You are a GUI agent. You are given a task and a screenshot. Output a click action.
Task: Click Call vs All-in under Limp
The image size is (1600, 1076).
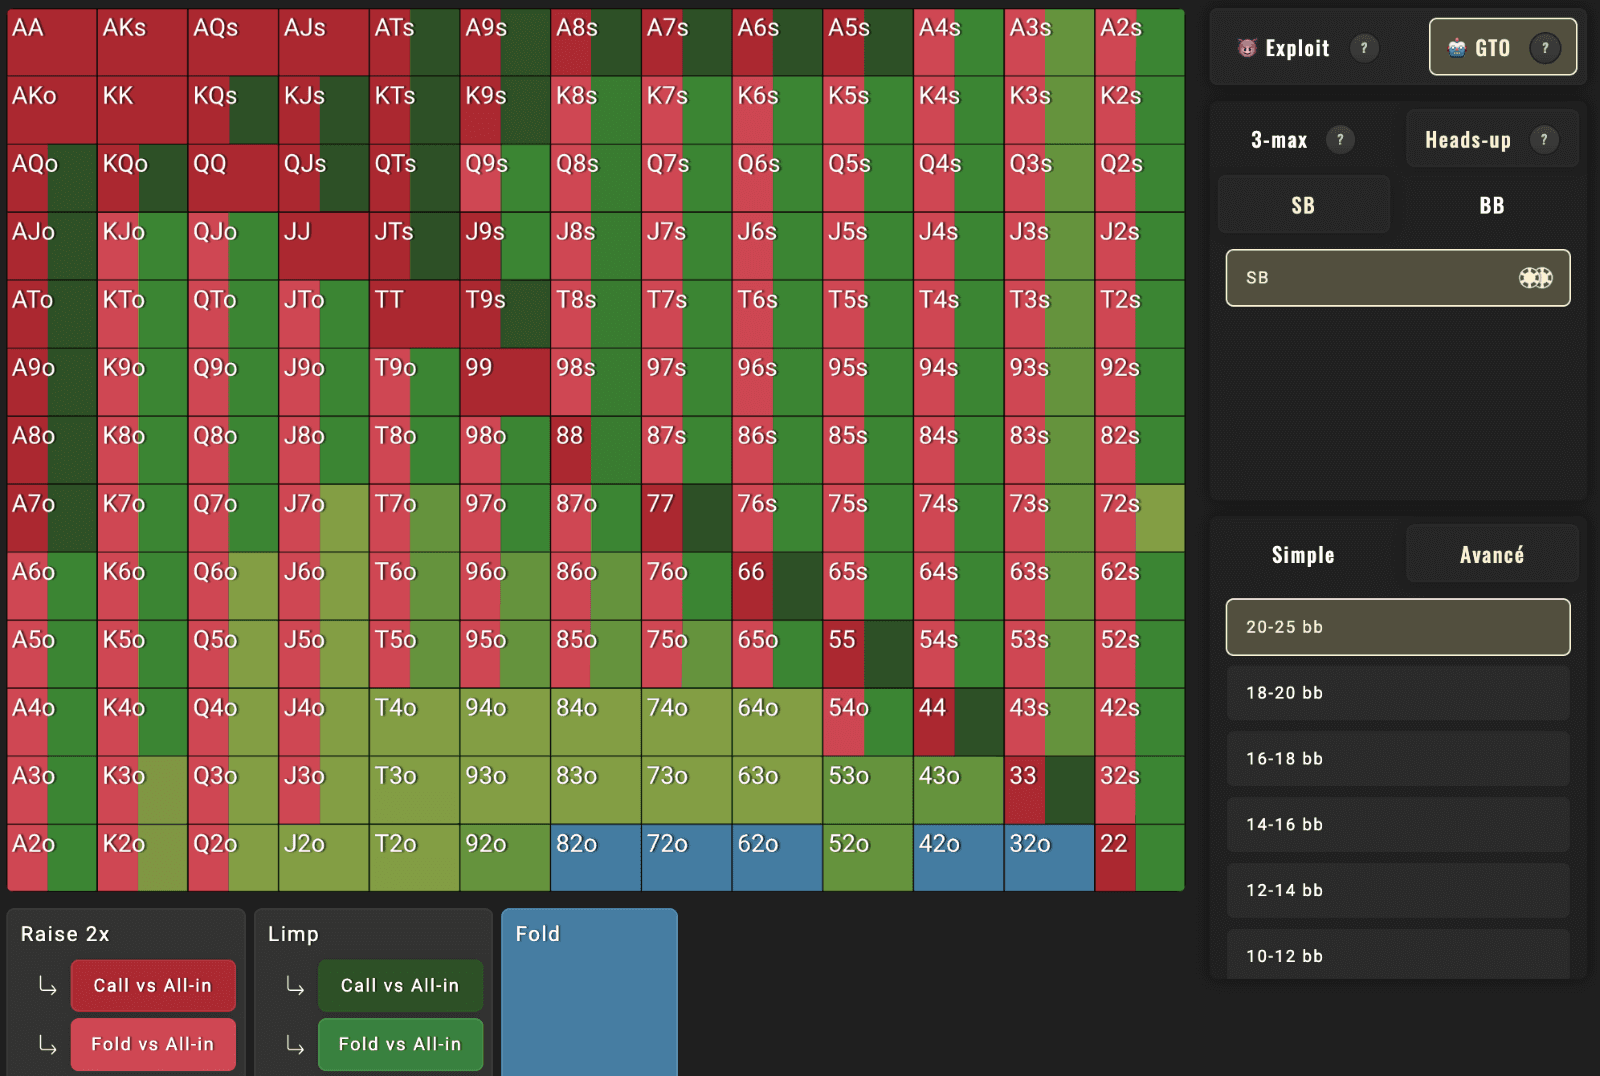tap(400, 985)
